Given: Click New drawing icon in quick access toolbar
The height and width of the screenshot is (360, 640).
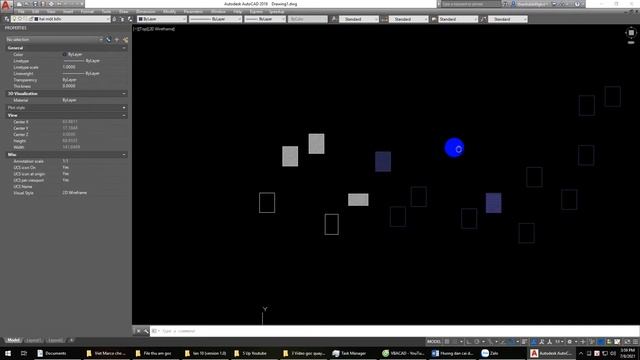Looking at the screenshot, I should (19, 4).
